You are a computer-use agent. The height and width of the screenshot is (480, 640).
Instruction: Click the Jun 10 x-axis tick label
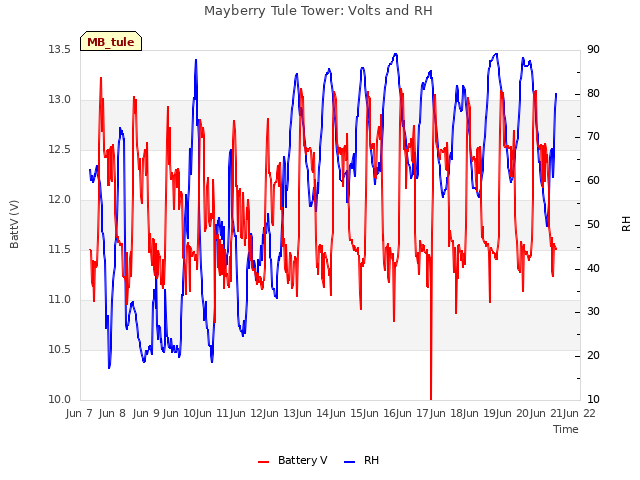[179, 413]
